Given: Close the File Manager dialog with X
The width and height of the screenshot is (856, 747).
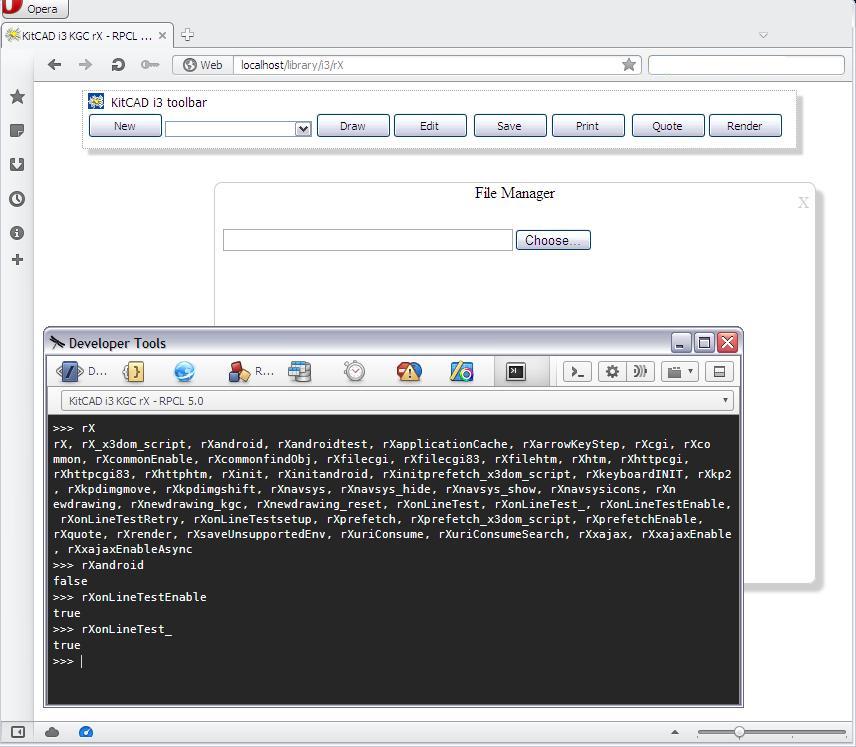Looking at the screenshot, I should click(803, 203).
